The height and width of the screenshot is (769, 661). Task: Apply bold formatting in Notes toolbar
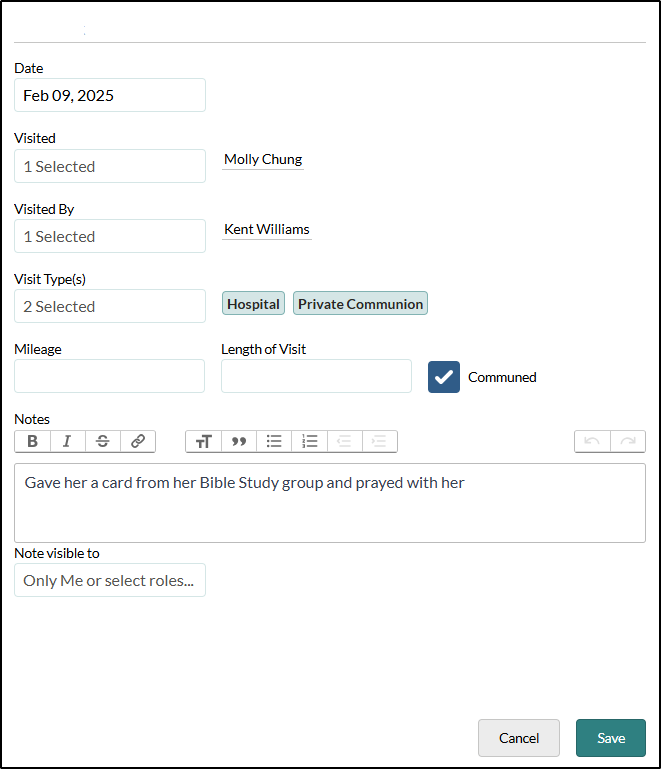coord(33,441)
